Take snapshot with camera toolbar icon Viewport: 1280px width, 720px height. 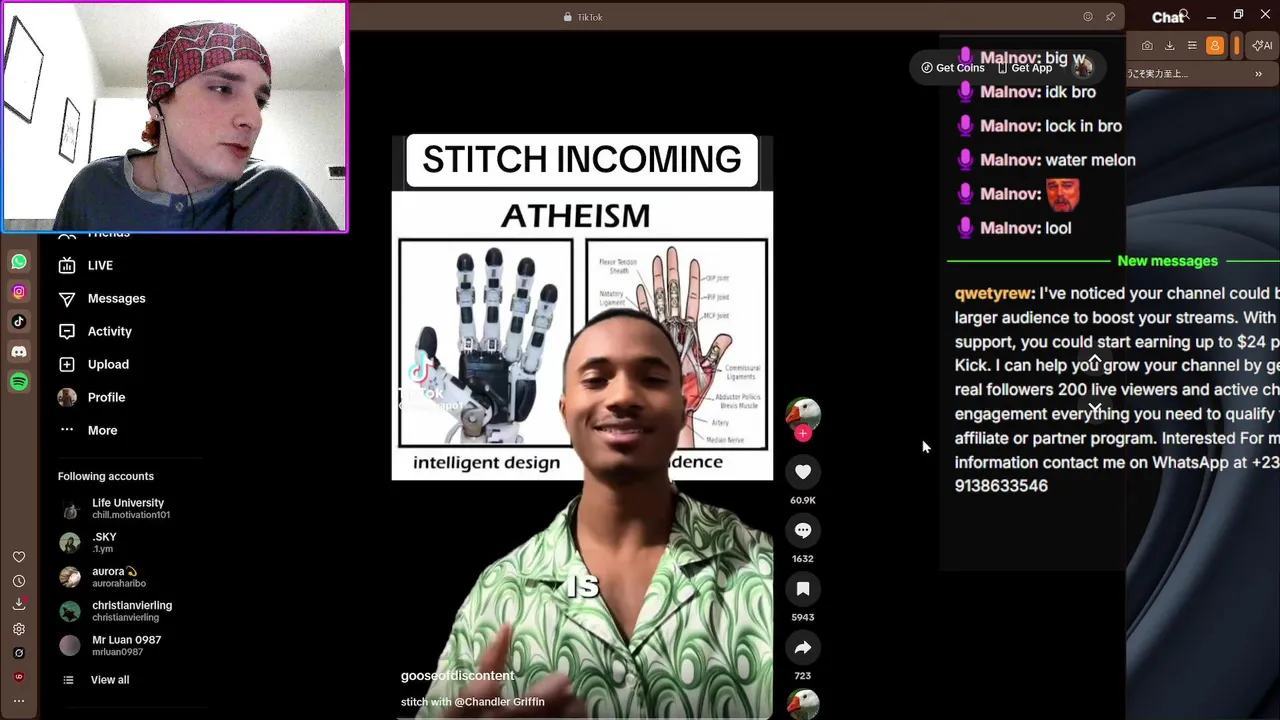tap(1147, 46)
